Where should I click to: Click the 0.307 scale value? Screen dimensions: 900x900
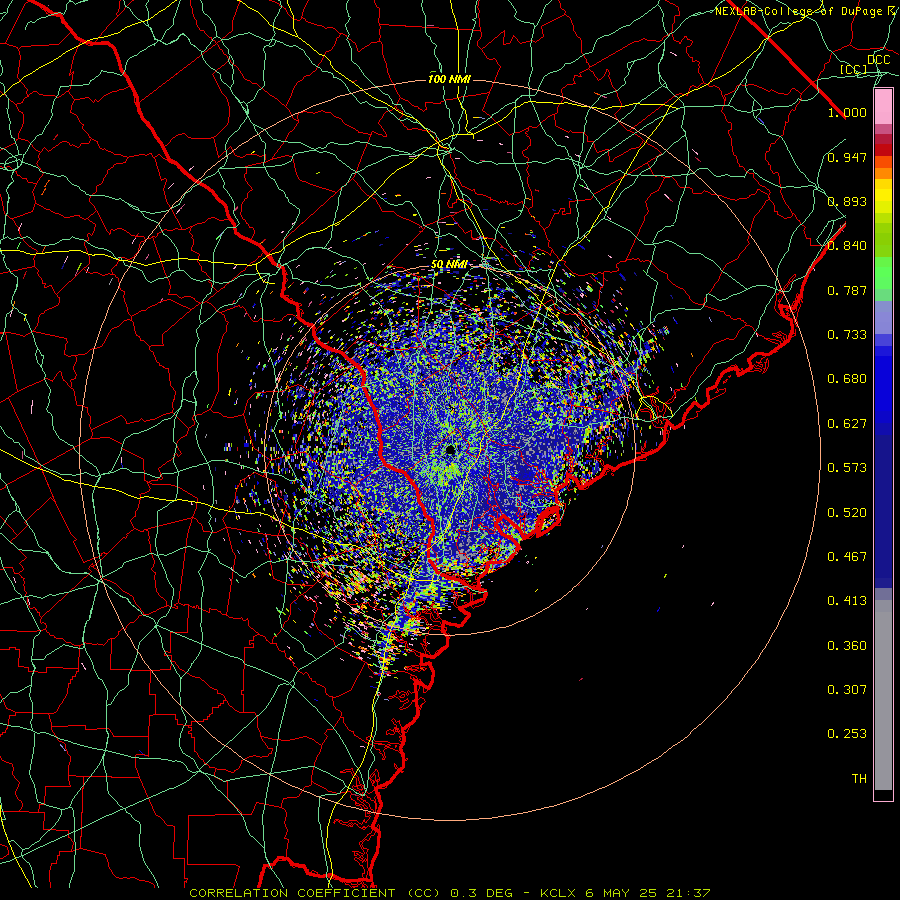coord(847,690)
